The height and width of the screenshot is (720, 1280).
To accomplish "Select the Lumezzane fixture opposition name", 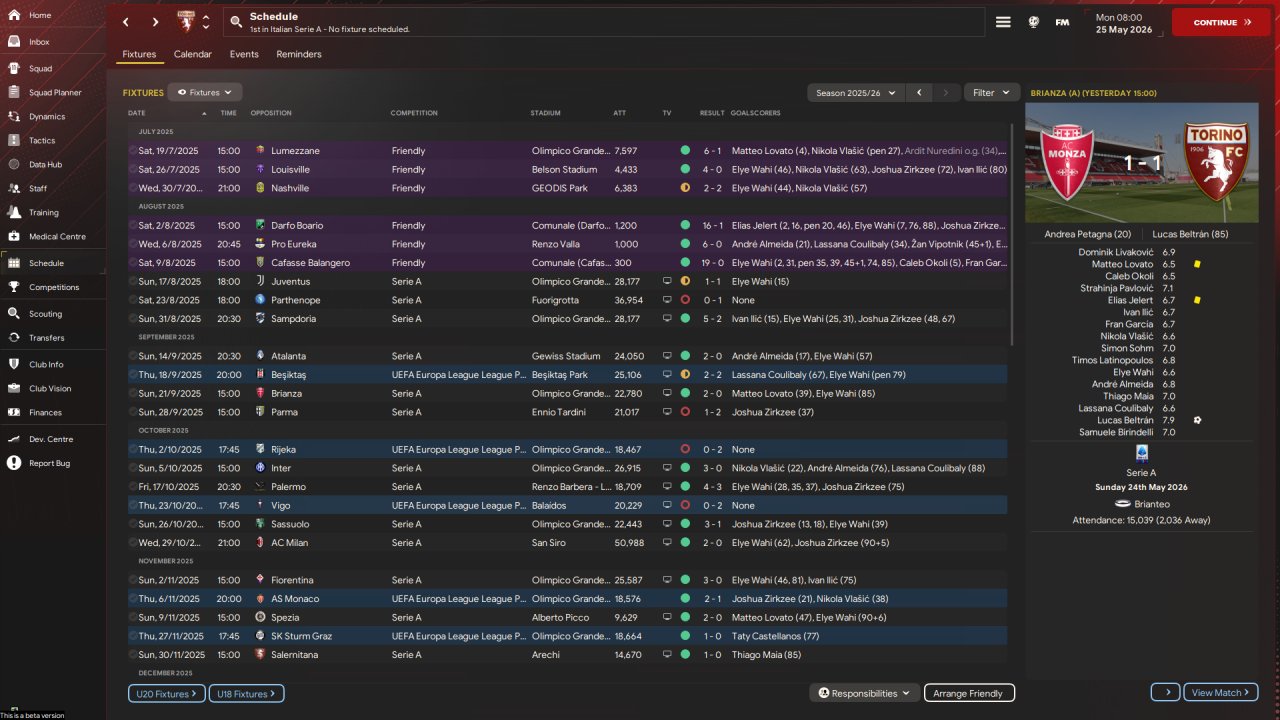I will 295,151.
